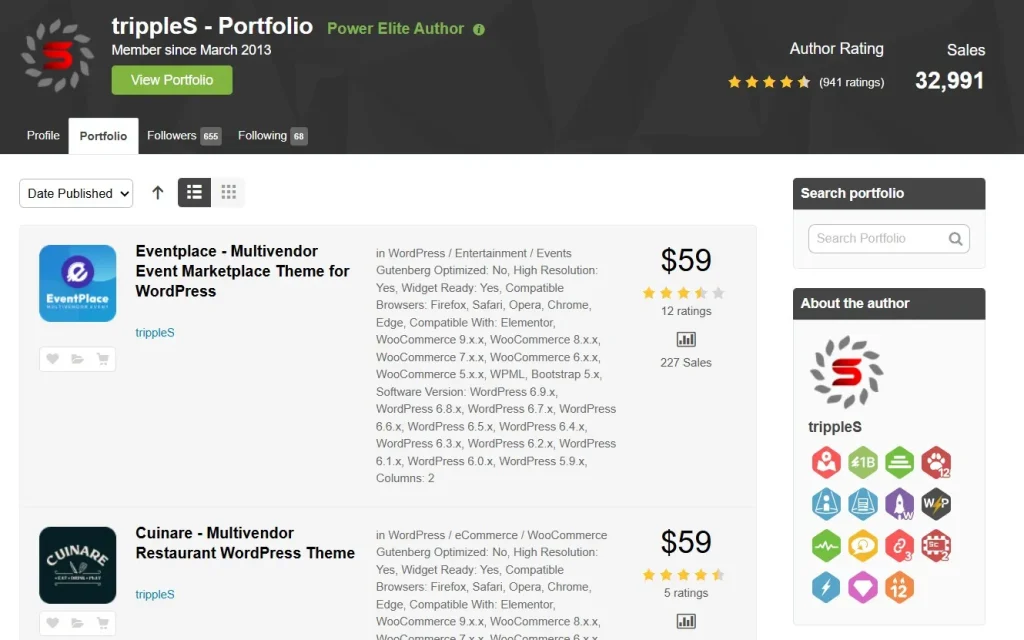Switch to grid view layout

coord(228,193)
